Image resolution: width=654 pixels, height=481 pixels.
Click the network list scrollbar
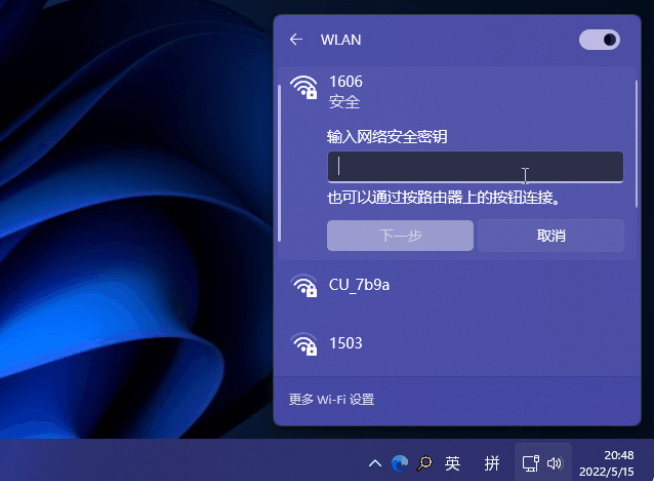[636, 145]
